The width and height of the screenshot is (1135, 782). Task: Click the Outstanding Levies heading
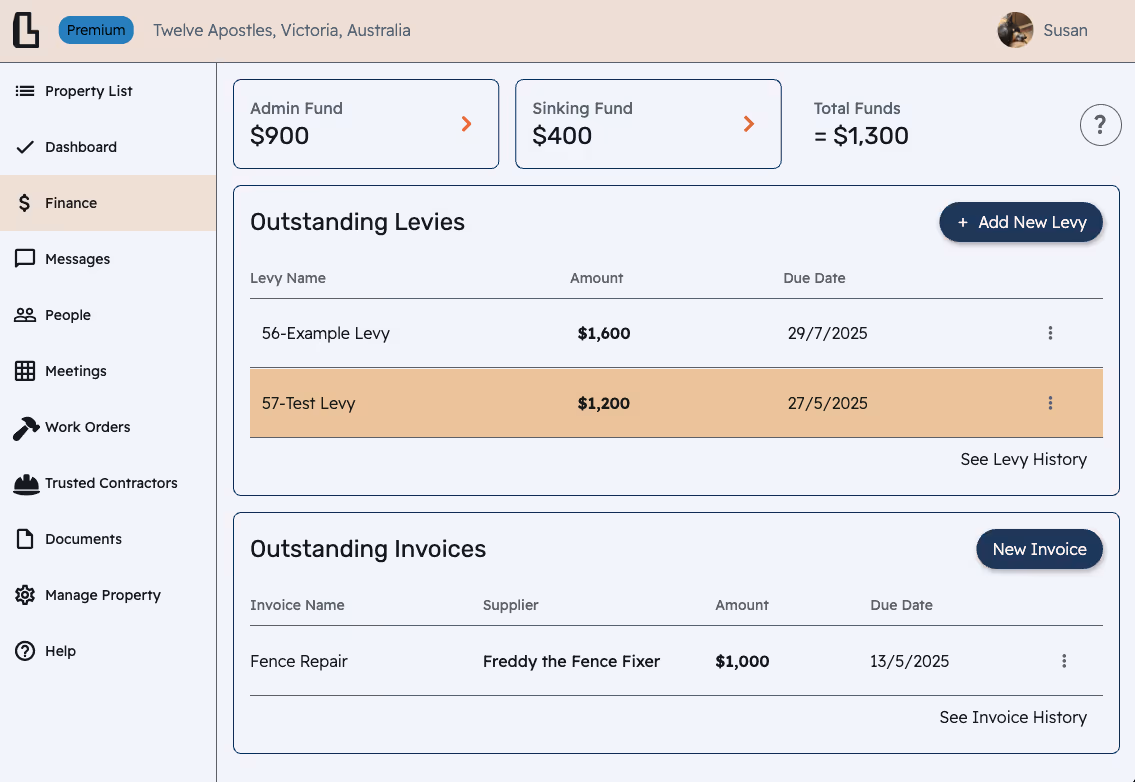pos(358,222)
